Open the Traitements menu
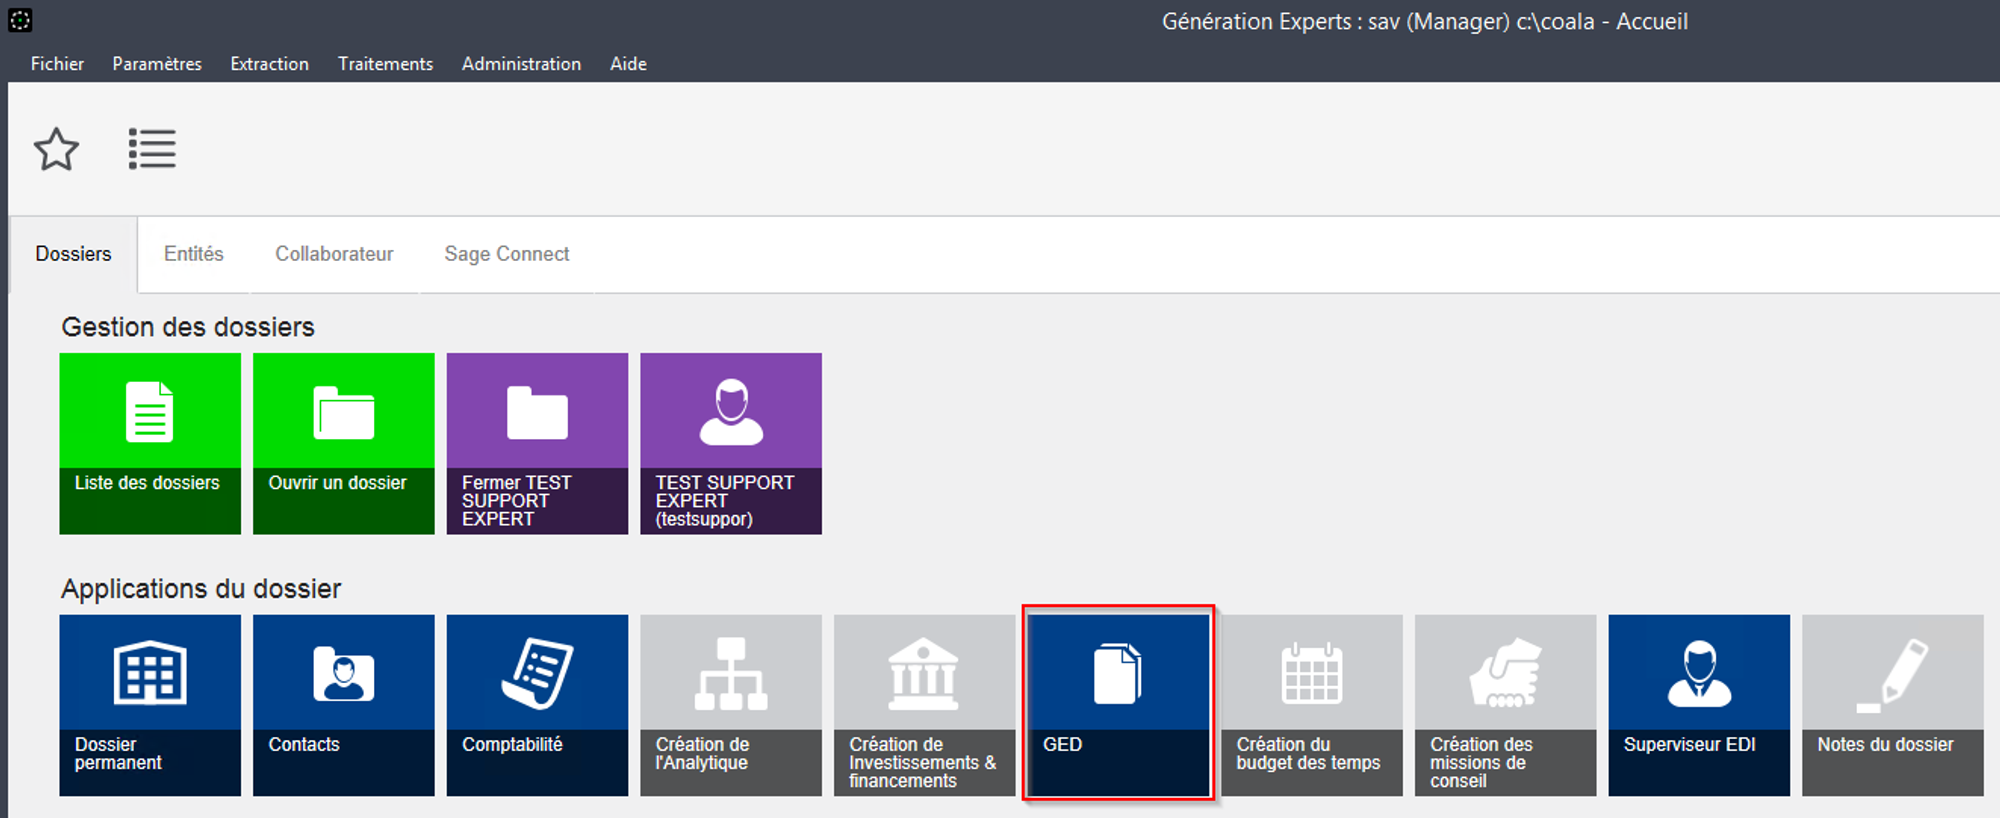This screenshot has height=818, width=2000. [385, 64]
